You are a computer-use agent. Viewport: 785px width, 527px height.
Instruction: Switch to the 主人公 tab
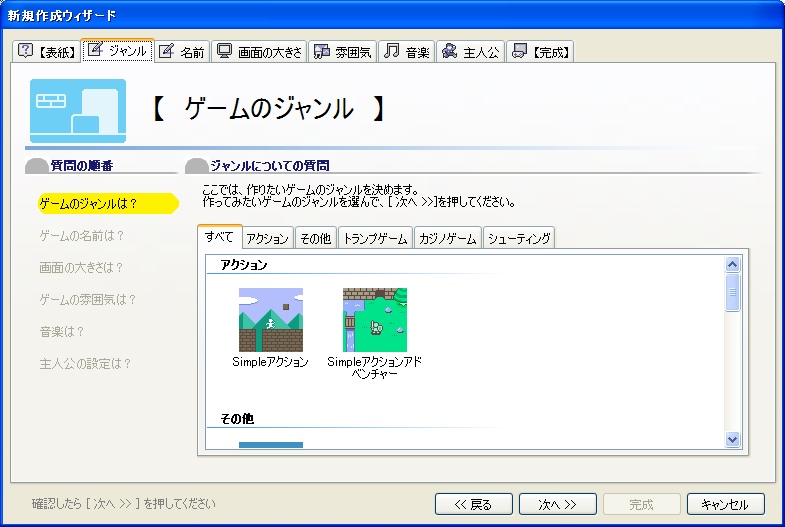tap(470, 52)
